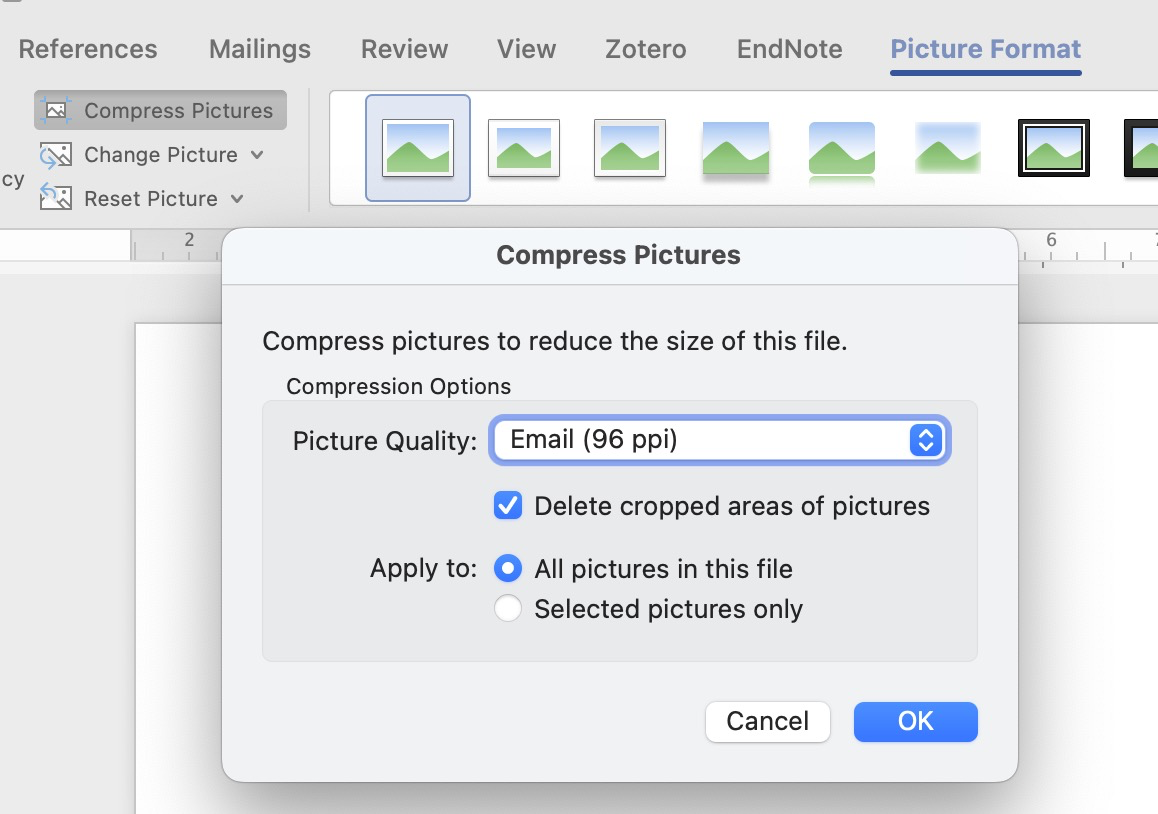Click the Change Picture icon
The height and width of the screenshot is (814, 1158).
56,155
